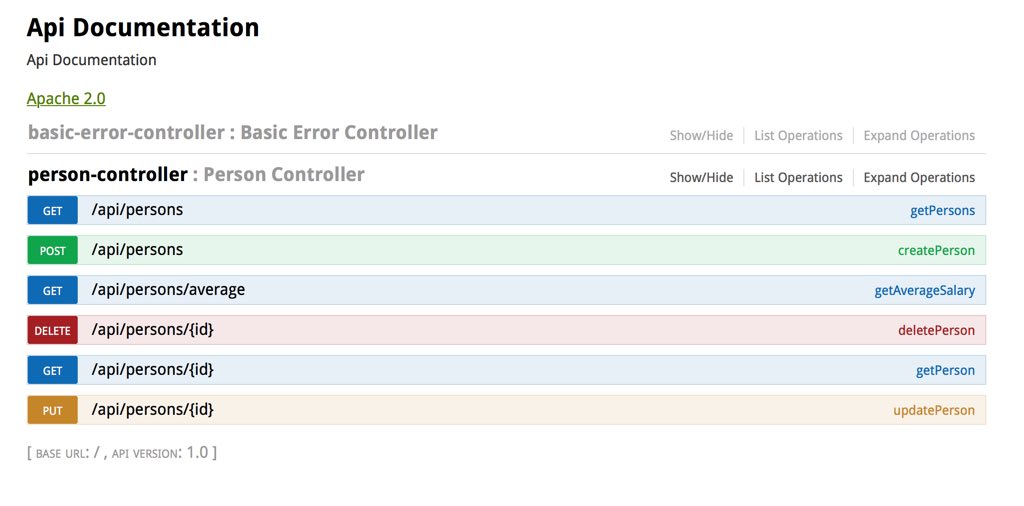Image resolution: width=1024 pixels, height=506 pixels.
Task: Click the deletePerson operation label
Action: [x=936, y=331]
